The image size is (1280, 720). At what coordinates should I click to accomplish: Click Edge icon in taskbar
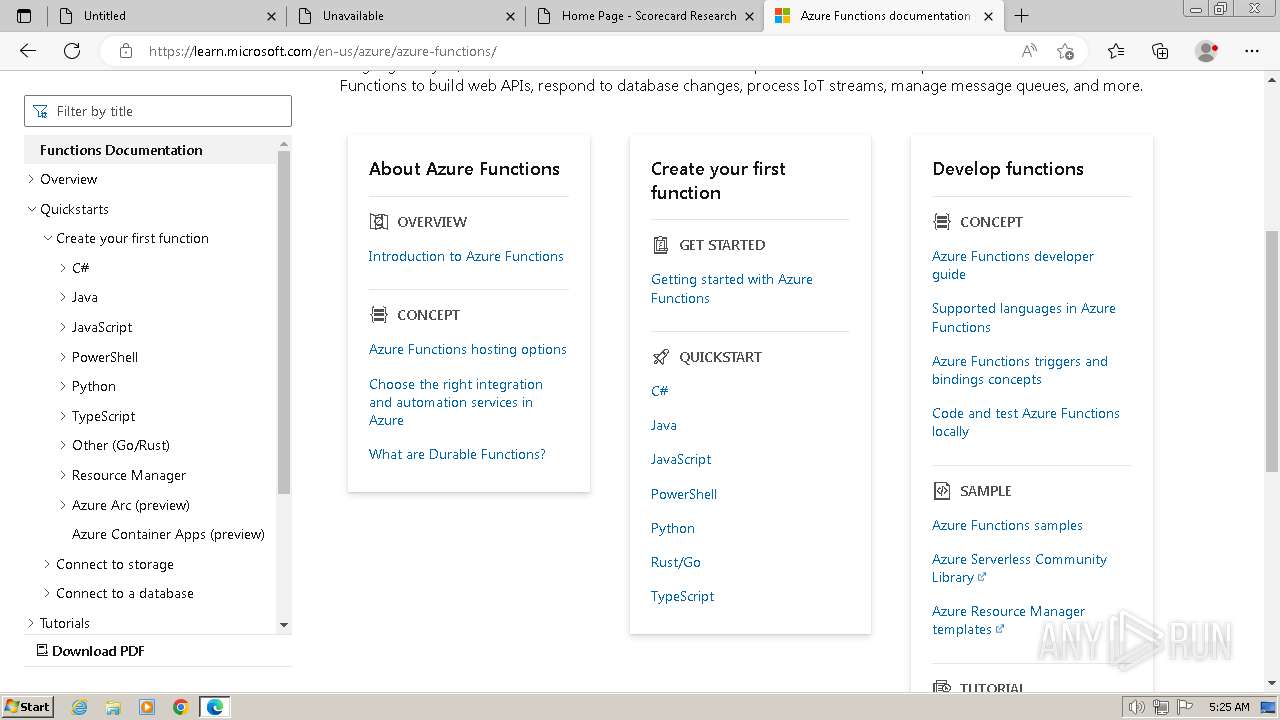[215, 707]
